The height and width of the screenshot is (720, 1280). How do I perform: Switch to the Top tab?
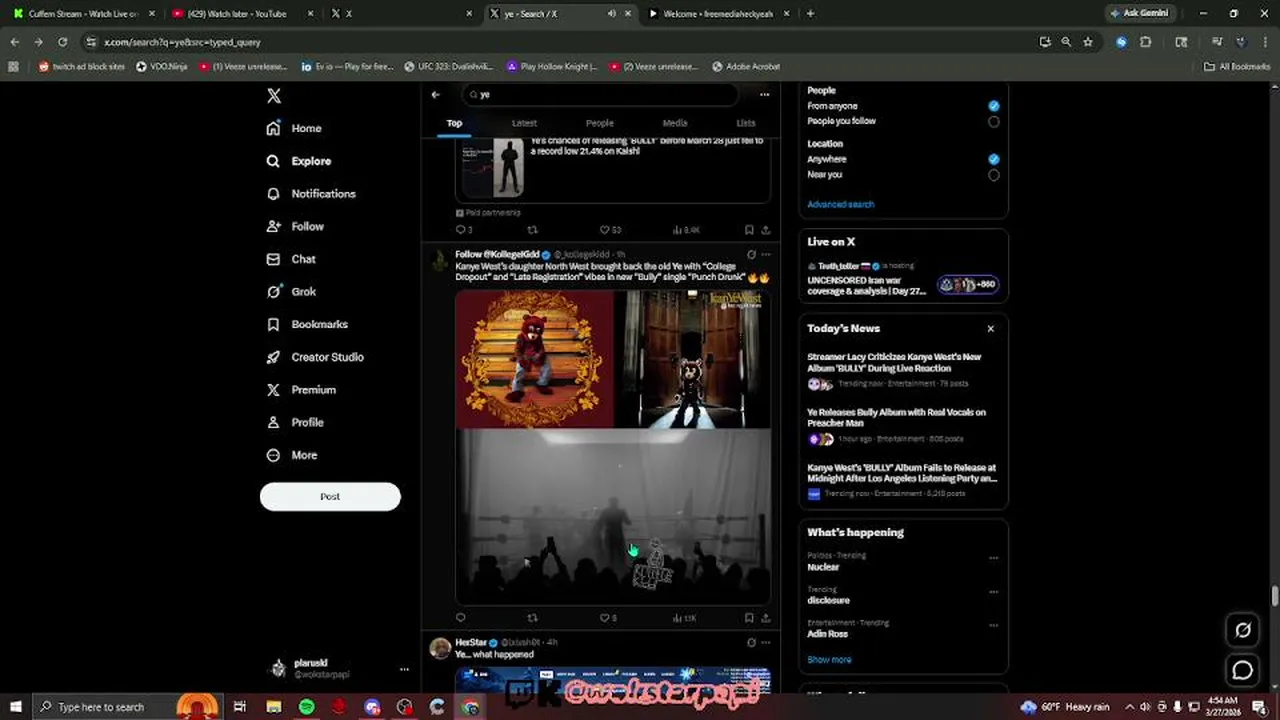454,123
